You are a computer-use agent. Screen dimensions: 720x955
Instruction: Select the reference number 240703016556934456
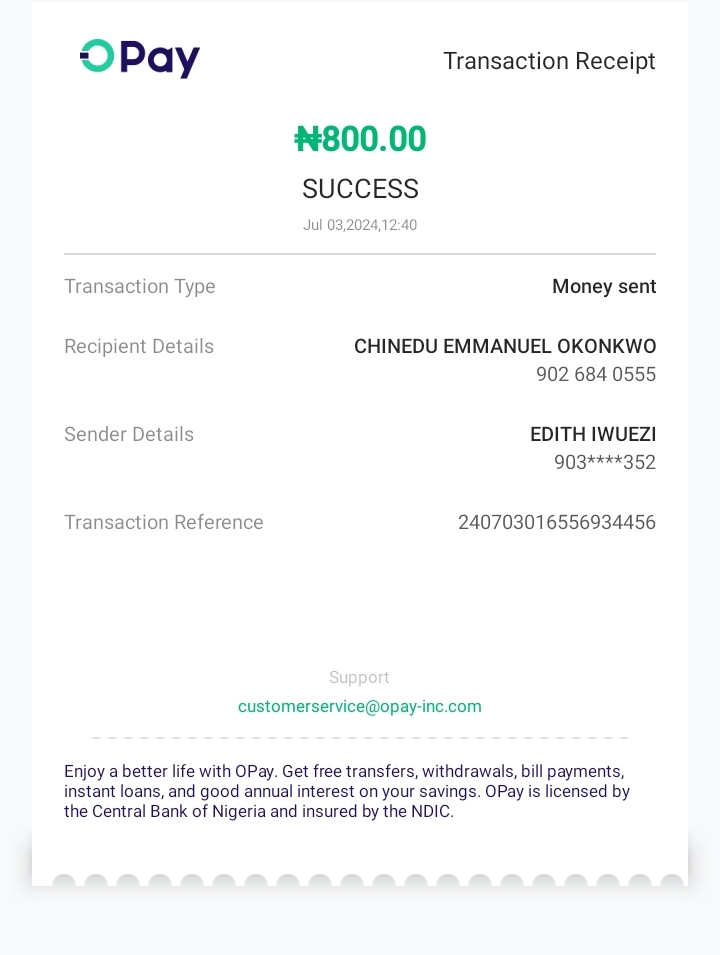pos(557,523)
